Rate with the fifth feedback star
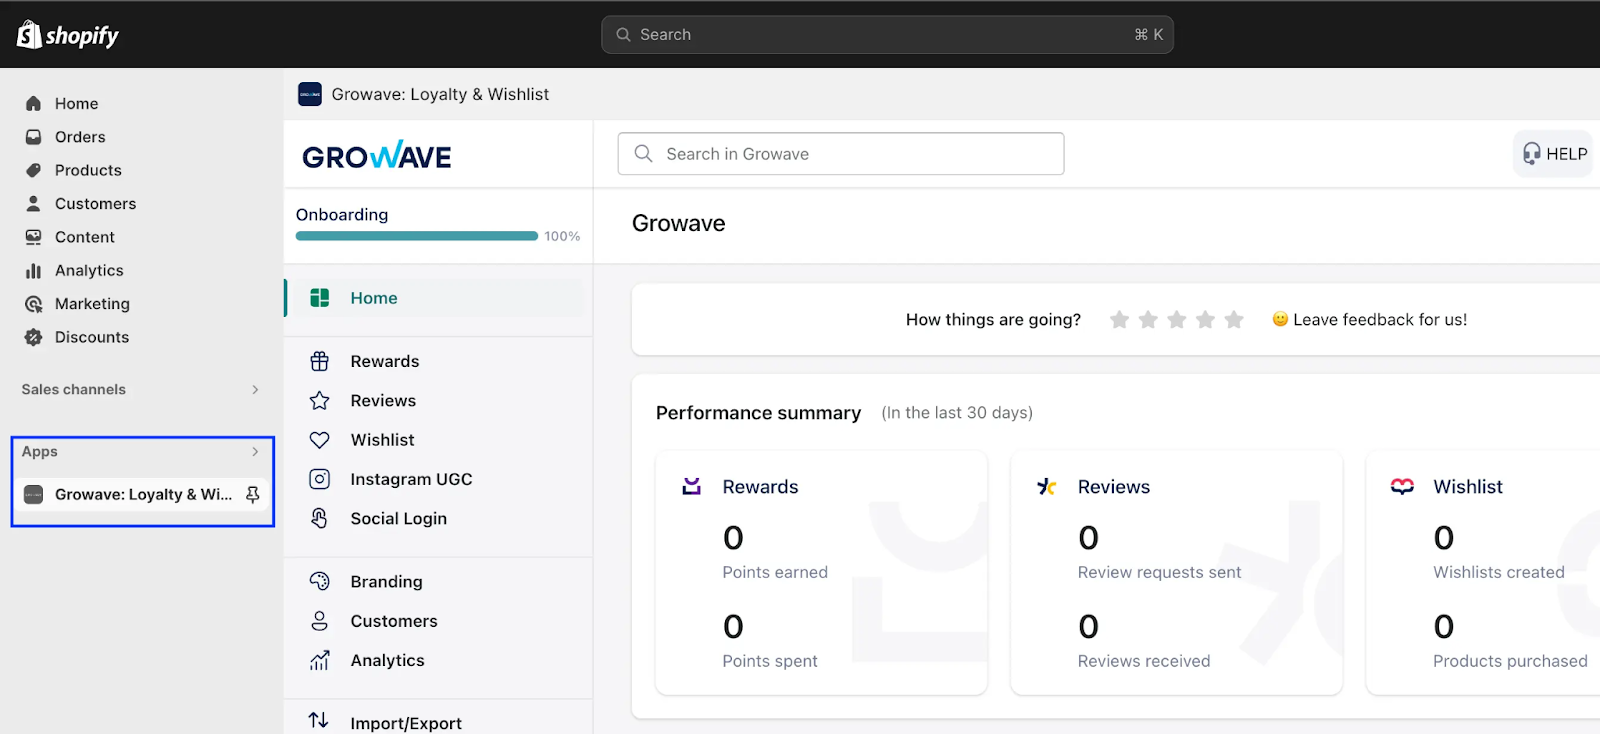 (1234, 319)
